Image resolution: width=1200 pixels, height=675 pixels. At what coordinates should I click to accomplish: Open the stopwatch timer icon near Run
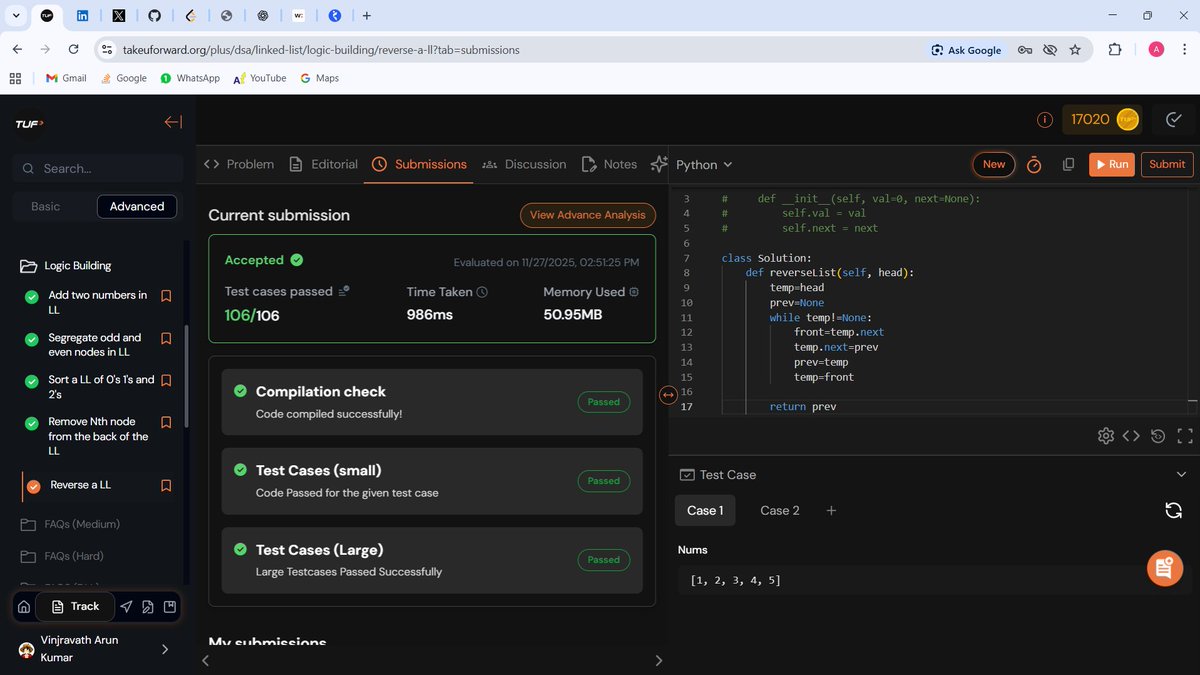[1035, 165]
